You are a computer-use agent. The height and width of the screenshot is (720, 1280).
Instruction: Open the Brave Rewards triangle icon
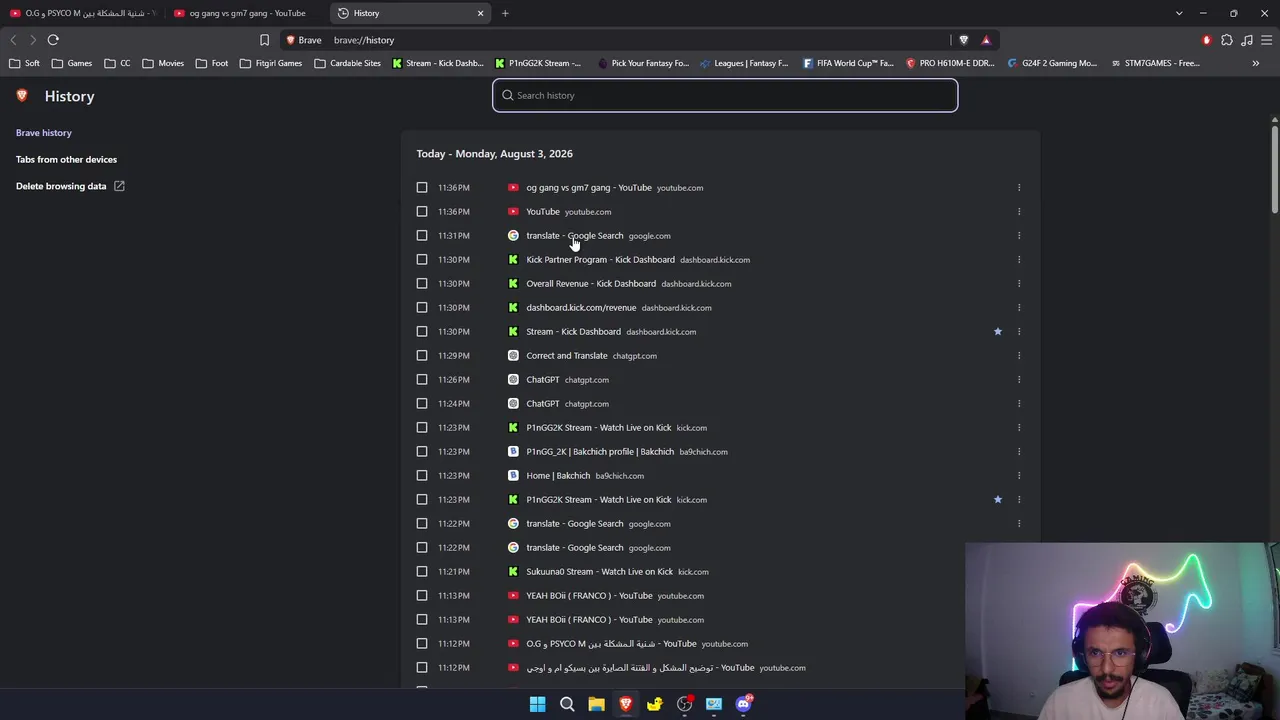(986, 40)
